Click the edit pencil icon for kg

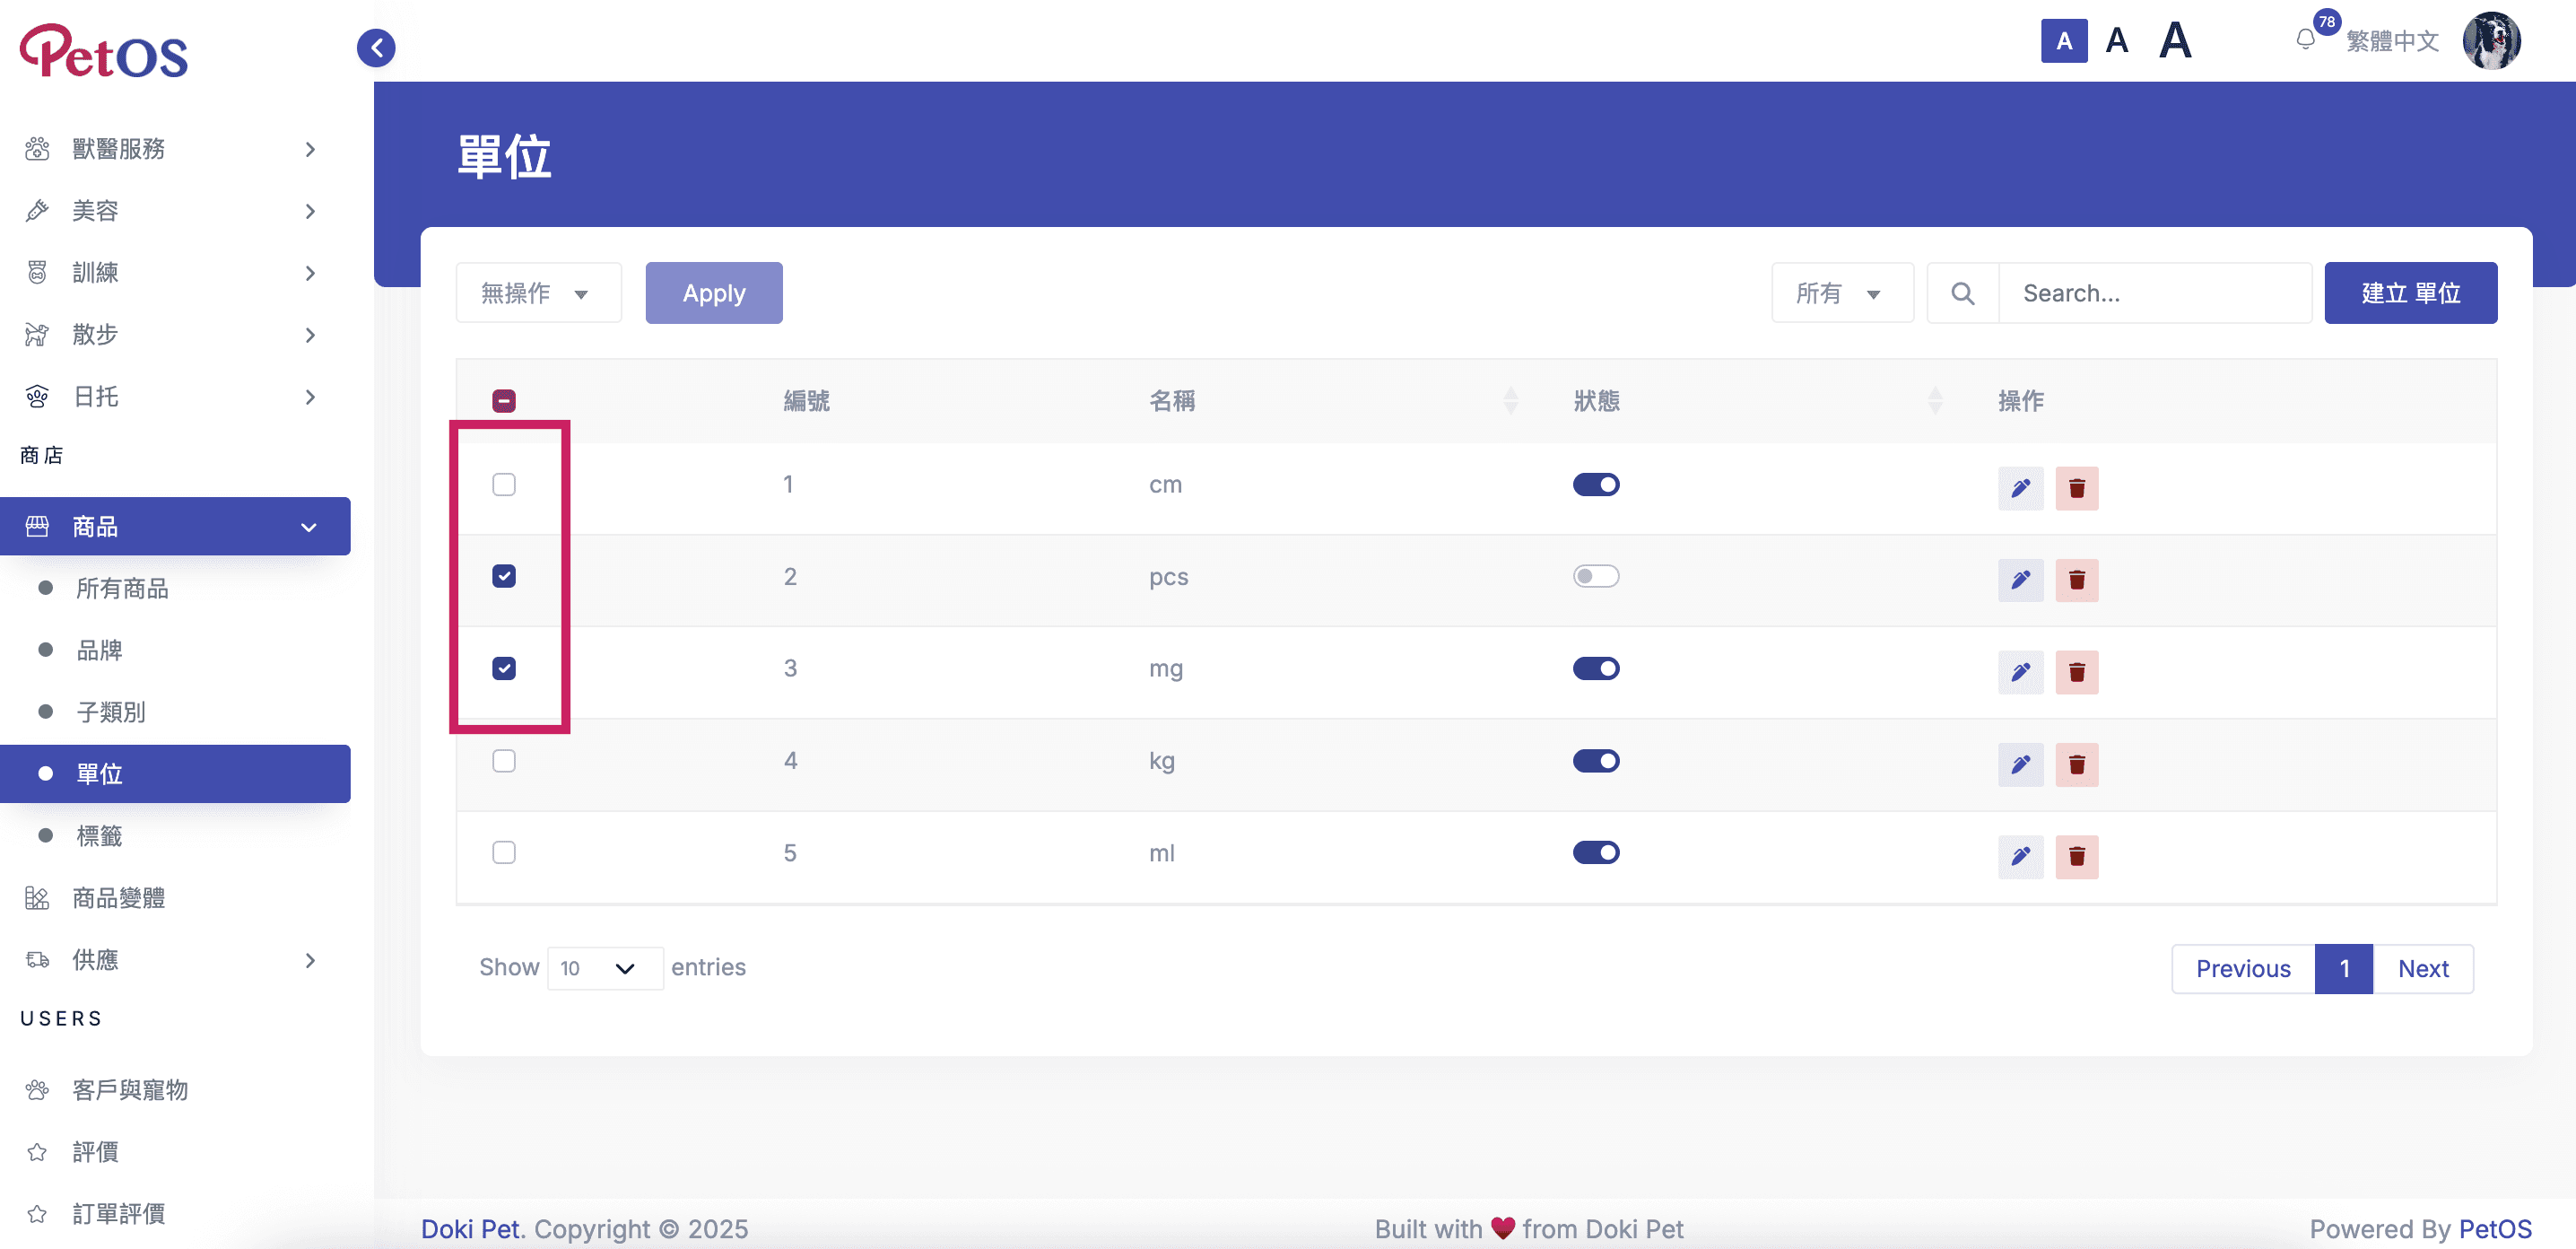(x=2020, y=764)
